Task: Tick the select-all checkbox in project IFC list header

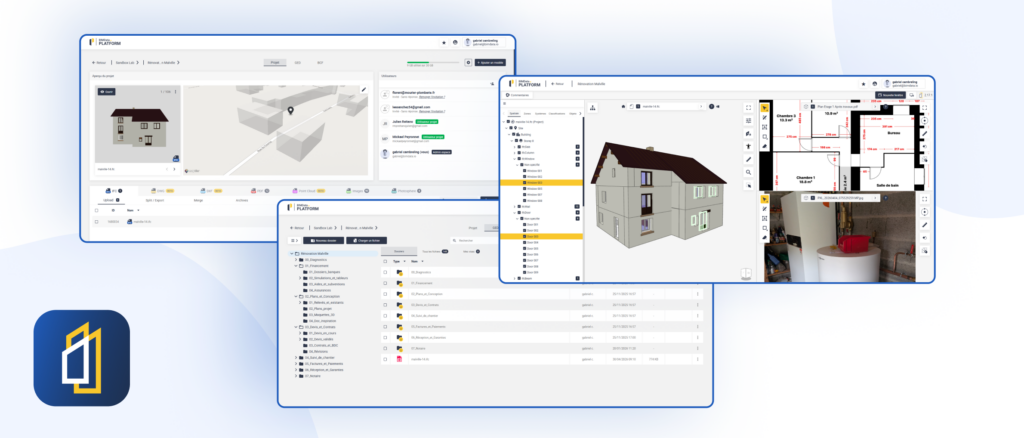Action: [x=97, y=210]
